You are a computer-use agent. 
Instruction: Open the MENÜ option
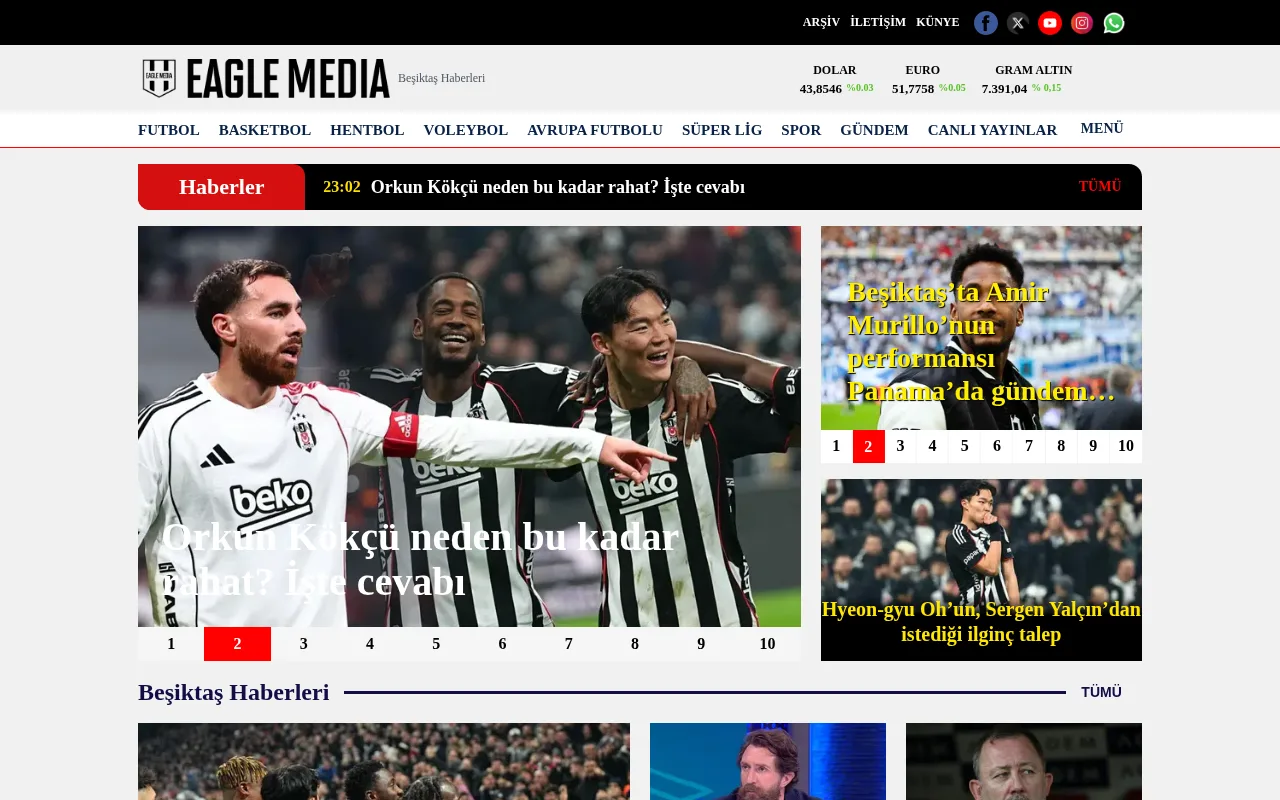pyautogui.click(x=1101, y=128)
